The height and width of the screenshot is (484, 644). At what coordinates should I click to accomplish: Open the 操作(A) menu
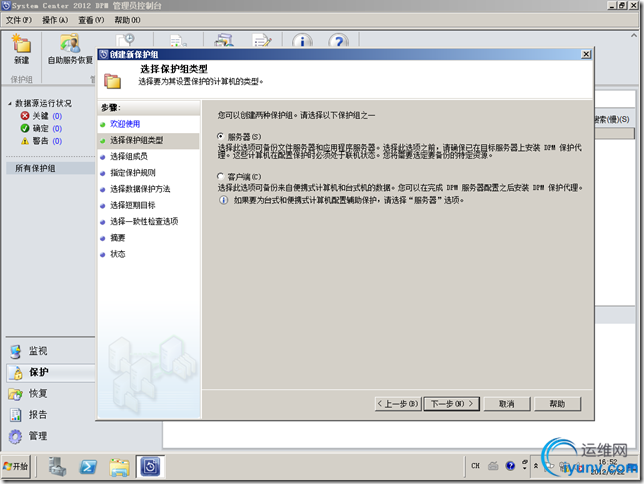(55, 20)
